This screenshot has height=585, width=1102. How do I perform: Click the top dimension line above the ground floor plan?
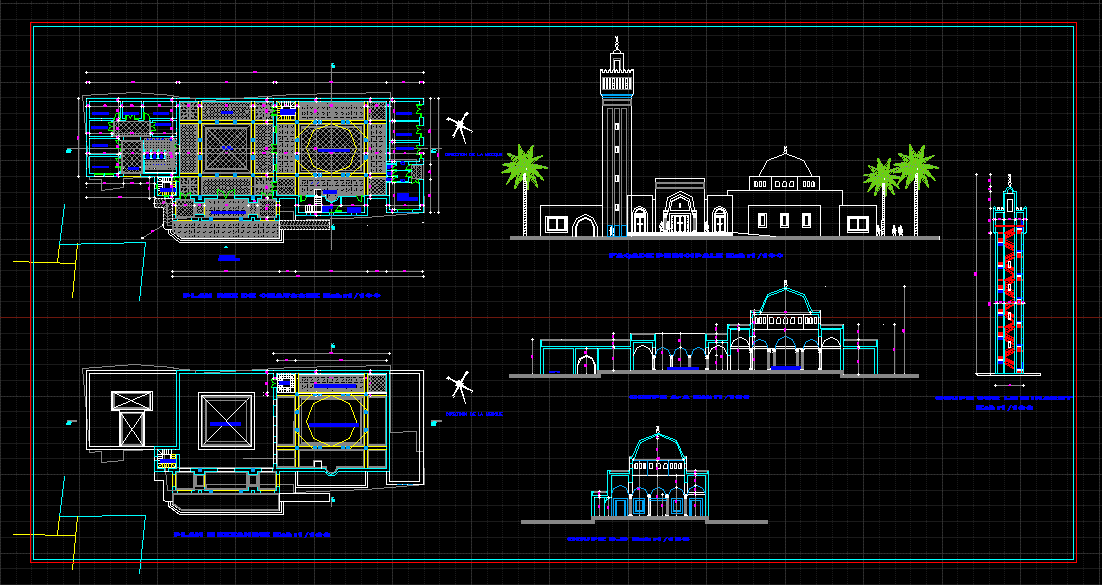255,72
